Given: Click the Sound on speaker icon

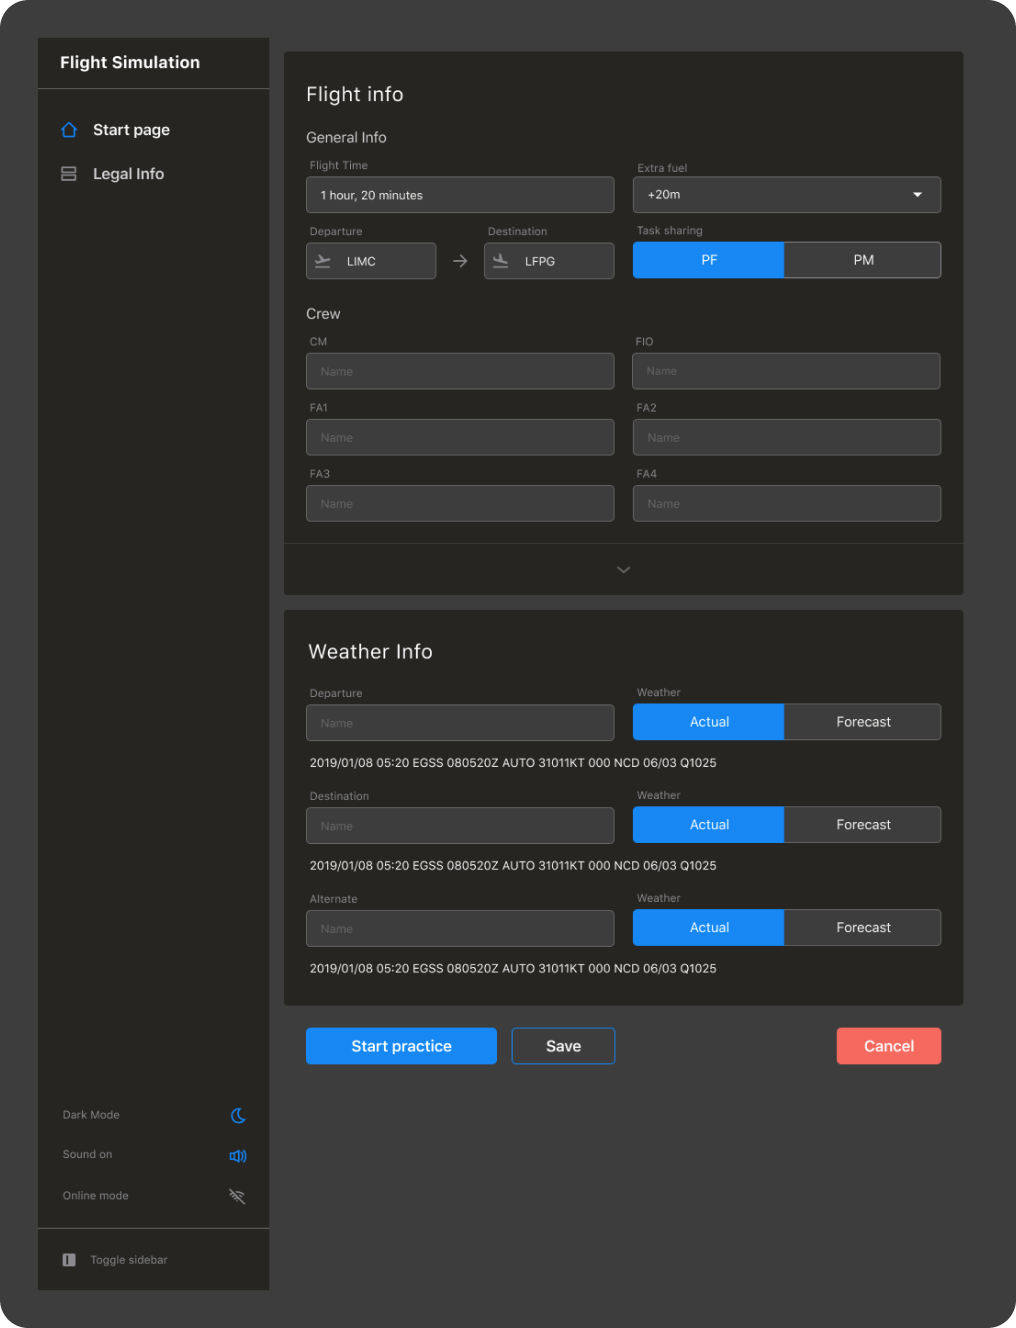Looking at the screenshot, I should click(238, 1156).
